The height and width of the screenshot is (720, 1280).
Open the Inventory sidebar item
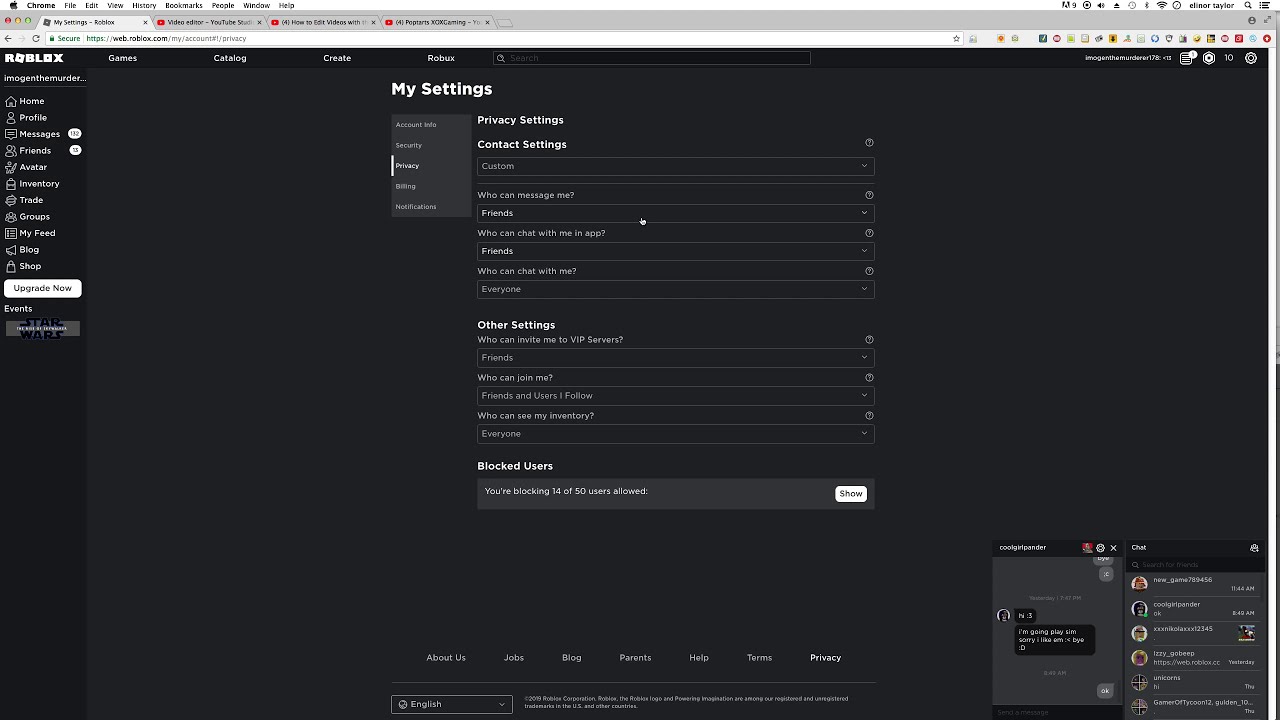39,184
